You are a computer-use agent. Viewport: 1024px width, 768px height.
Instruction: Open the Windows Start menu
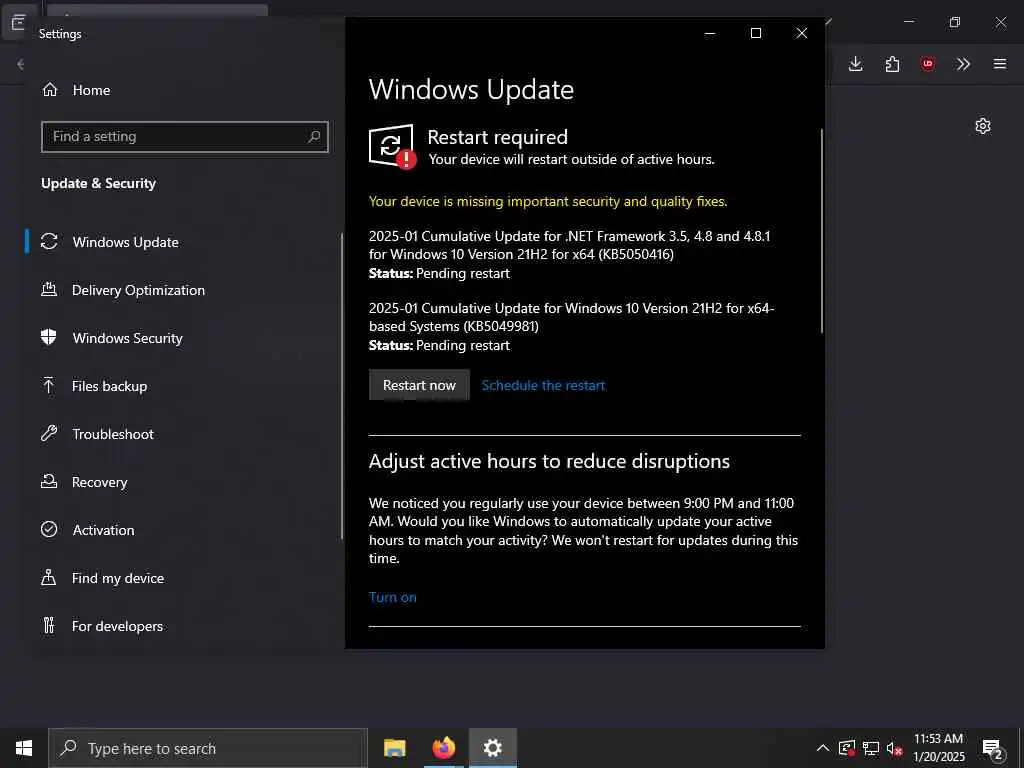click(24, 748)
